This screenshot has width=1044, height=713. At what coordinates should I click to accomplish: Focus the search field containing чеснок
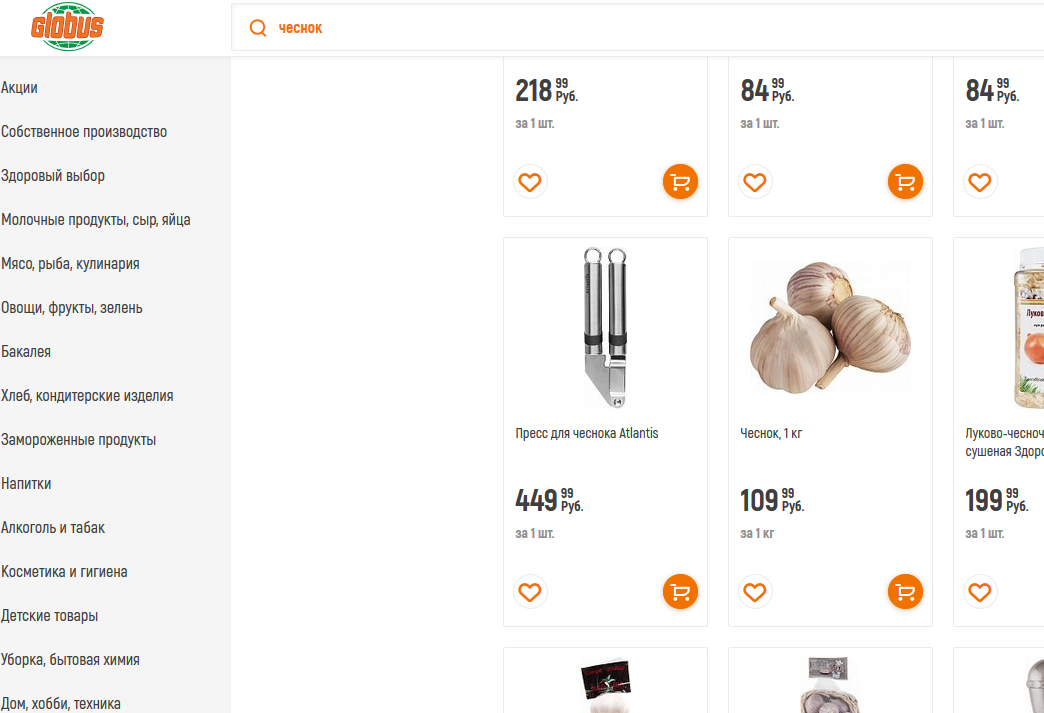(638, 28)
